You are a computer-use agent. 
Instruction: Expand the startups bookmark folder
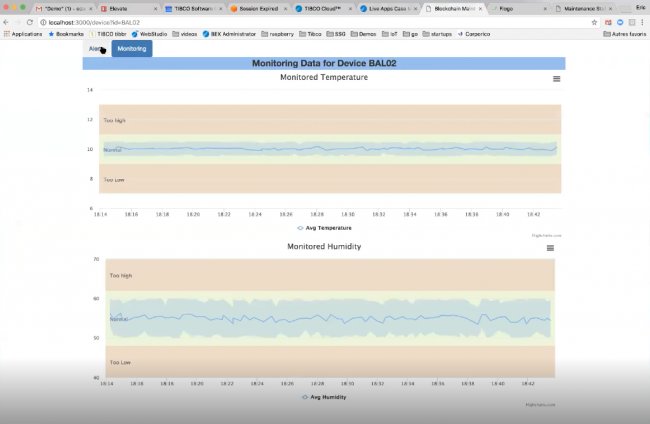point(437,34)
